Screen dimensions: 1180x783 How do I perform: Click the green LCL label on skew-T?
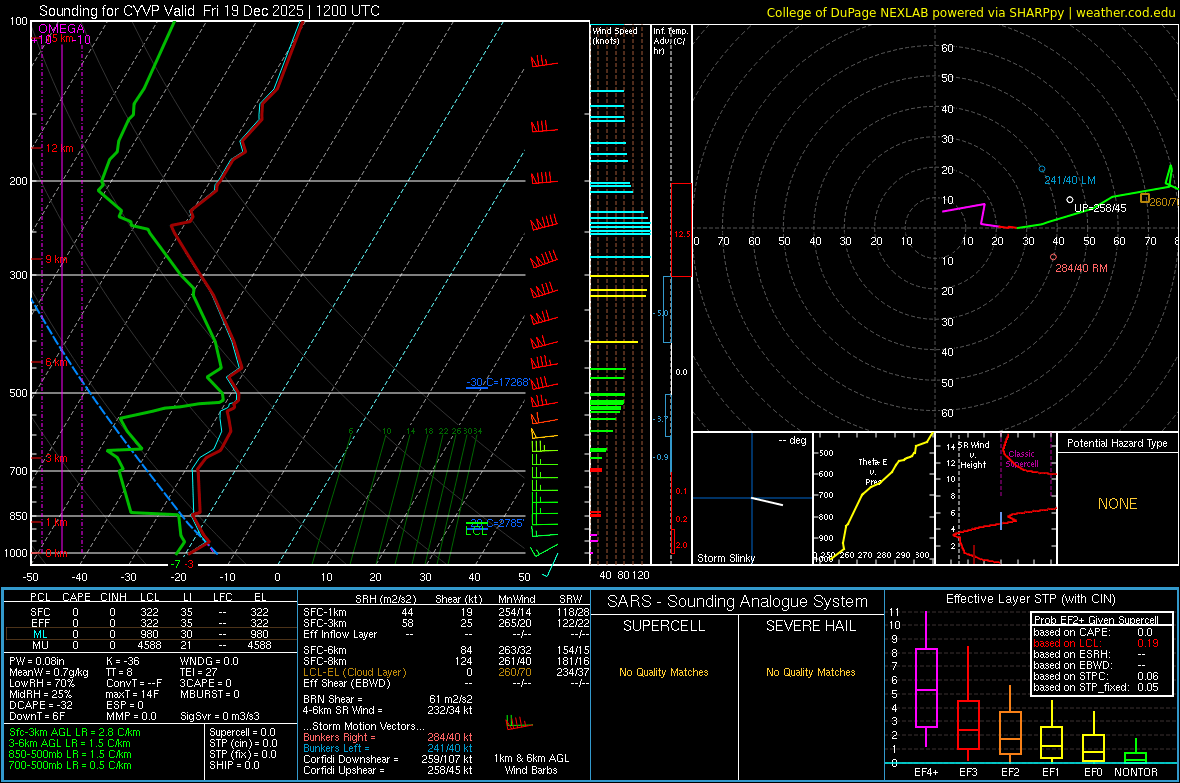(476, 531)
